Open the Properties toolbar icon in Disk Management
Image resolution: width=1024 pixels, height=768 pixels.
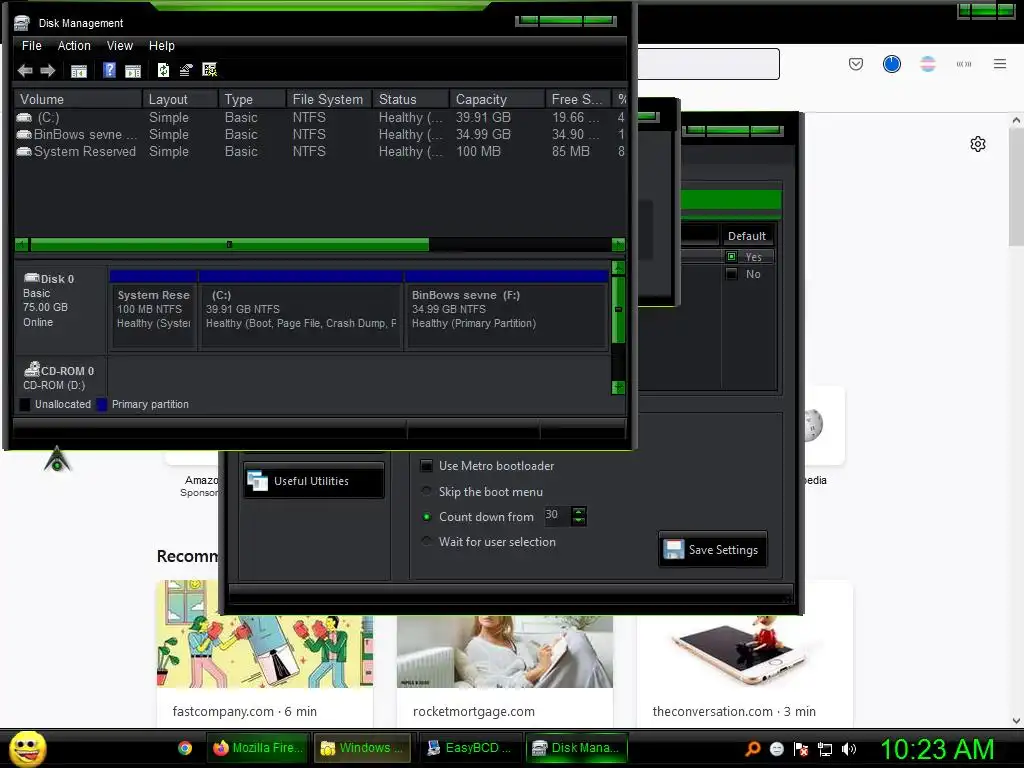pyautogui.click(x=186, y=71)
